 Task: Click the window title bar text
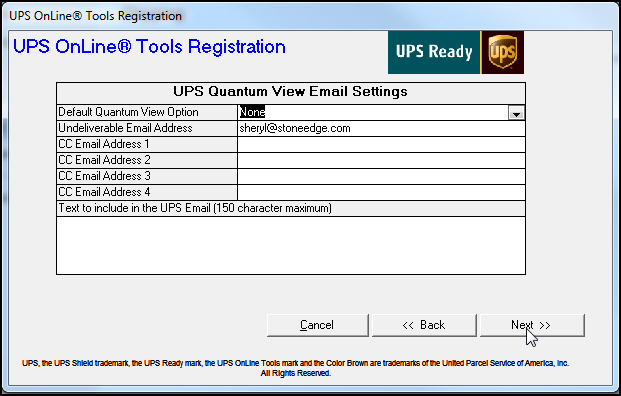click(95, 16)
